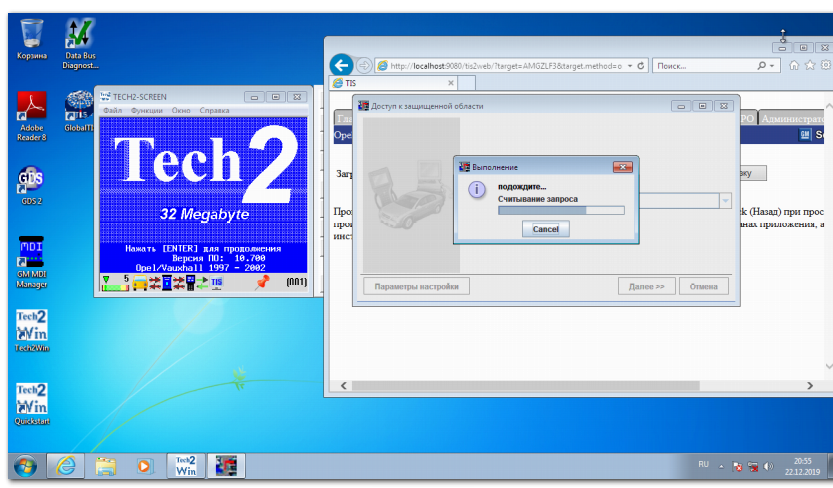This screenshot has height=488, width=833.
Task: Click the Action Center flag tray icon
Action: tap(737, 467)
